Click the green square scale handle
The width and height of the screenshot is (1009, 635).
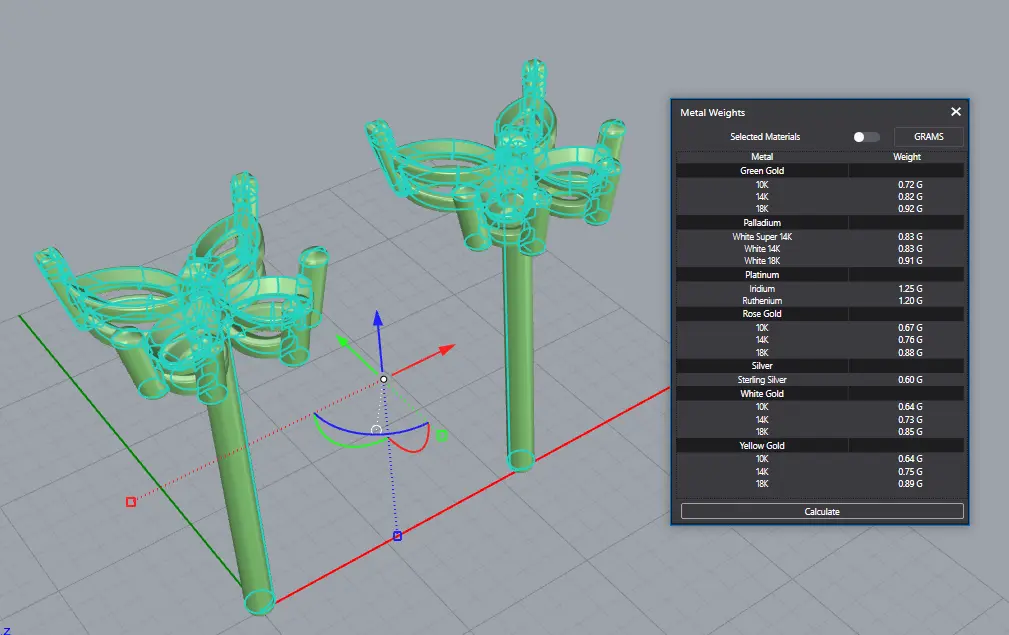[x=441, y=435]
